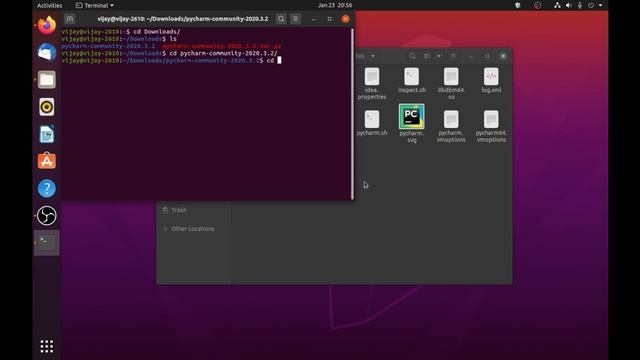
Task: Open Rhythmbox music player in dock
Action: pos(47,107)
